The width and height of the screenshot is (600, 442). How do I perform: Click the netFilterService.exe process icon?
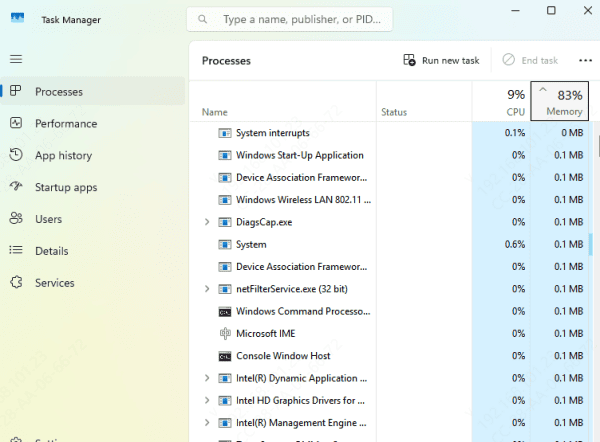click(x=225, y=289)
